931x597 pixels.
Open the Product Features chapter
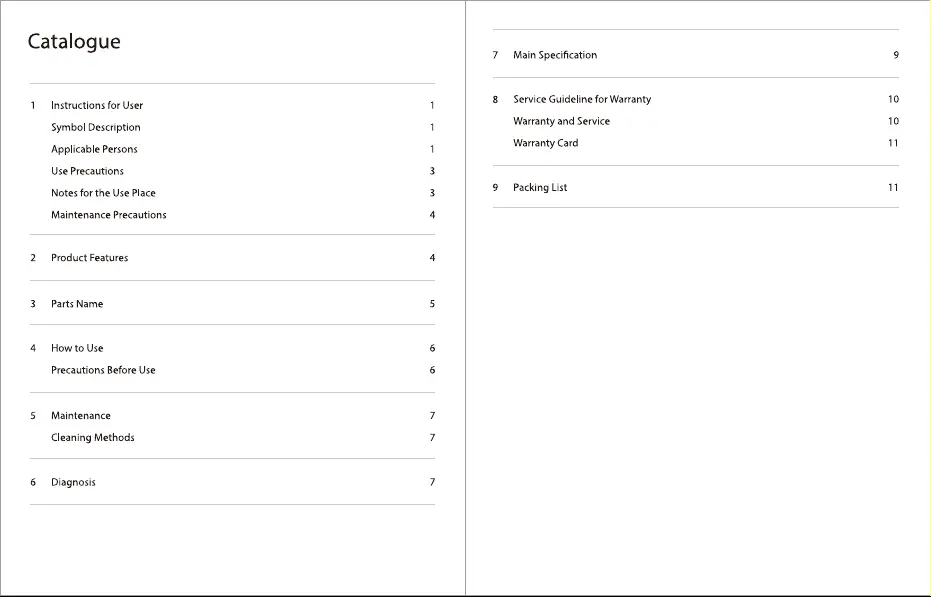point(90,258)
